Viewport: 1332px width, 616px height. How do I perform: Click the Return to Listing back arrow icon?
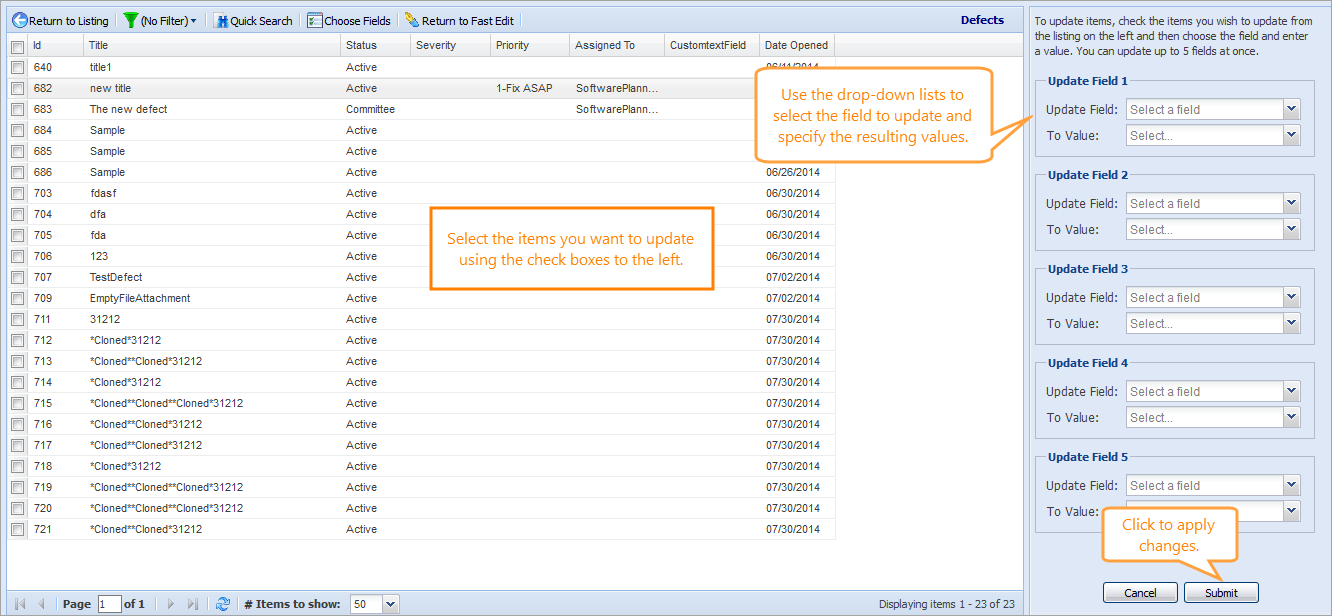(19, 20)
